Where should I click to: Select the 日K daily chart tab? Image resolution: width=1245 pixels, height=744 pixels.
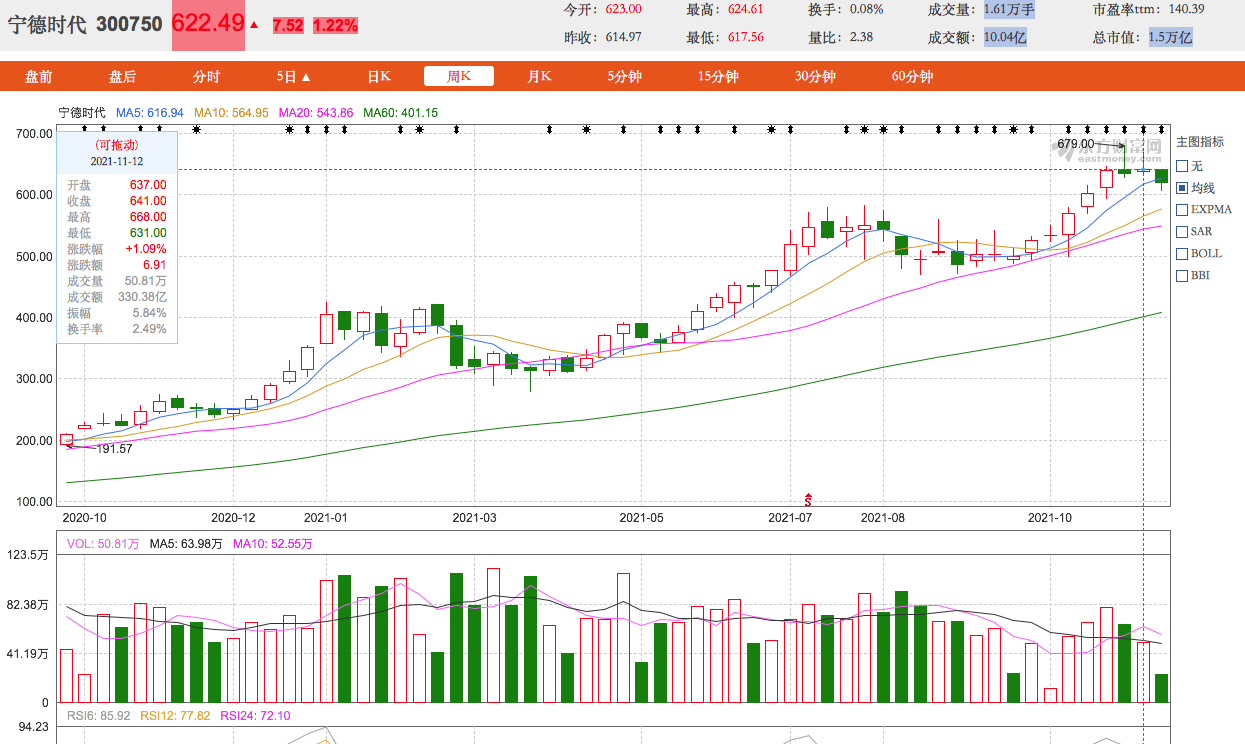[x=379, y=77]
